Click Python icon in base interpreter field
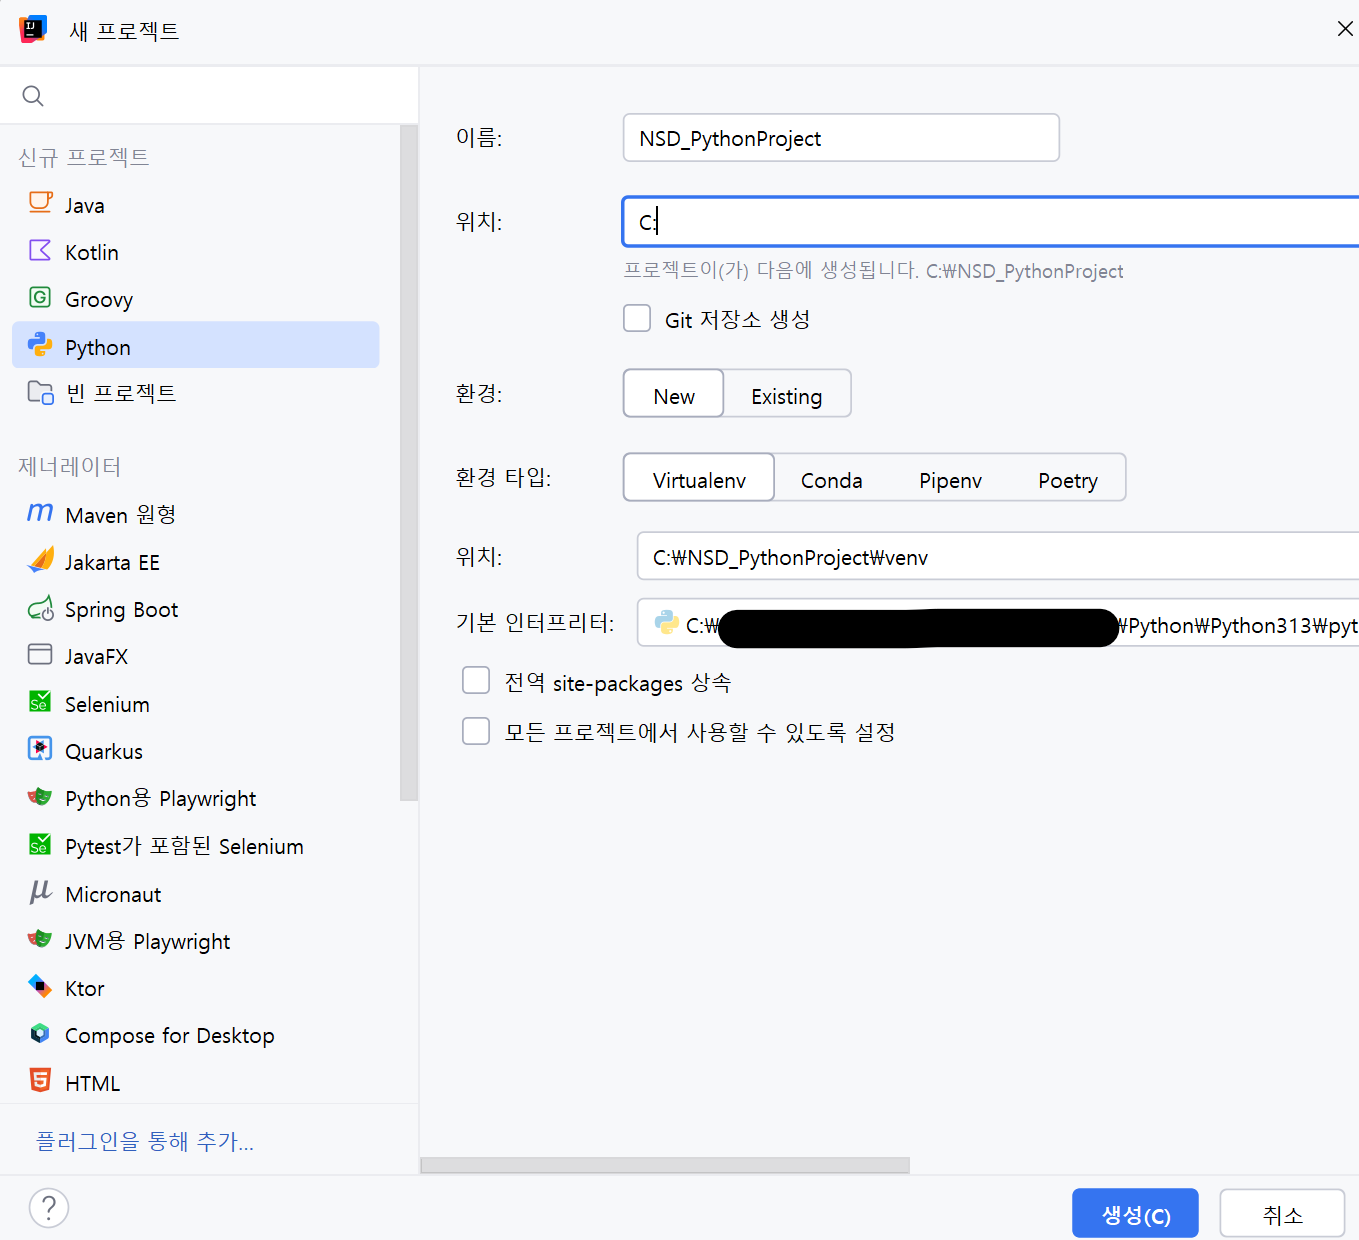 point(666,623)
